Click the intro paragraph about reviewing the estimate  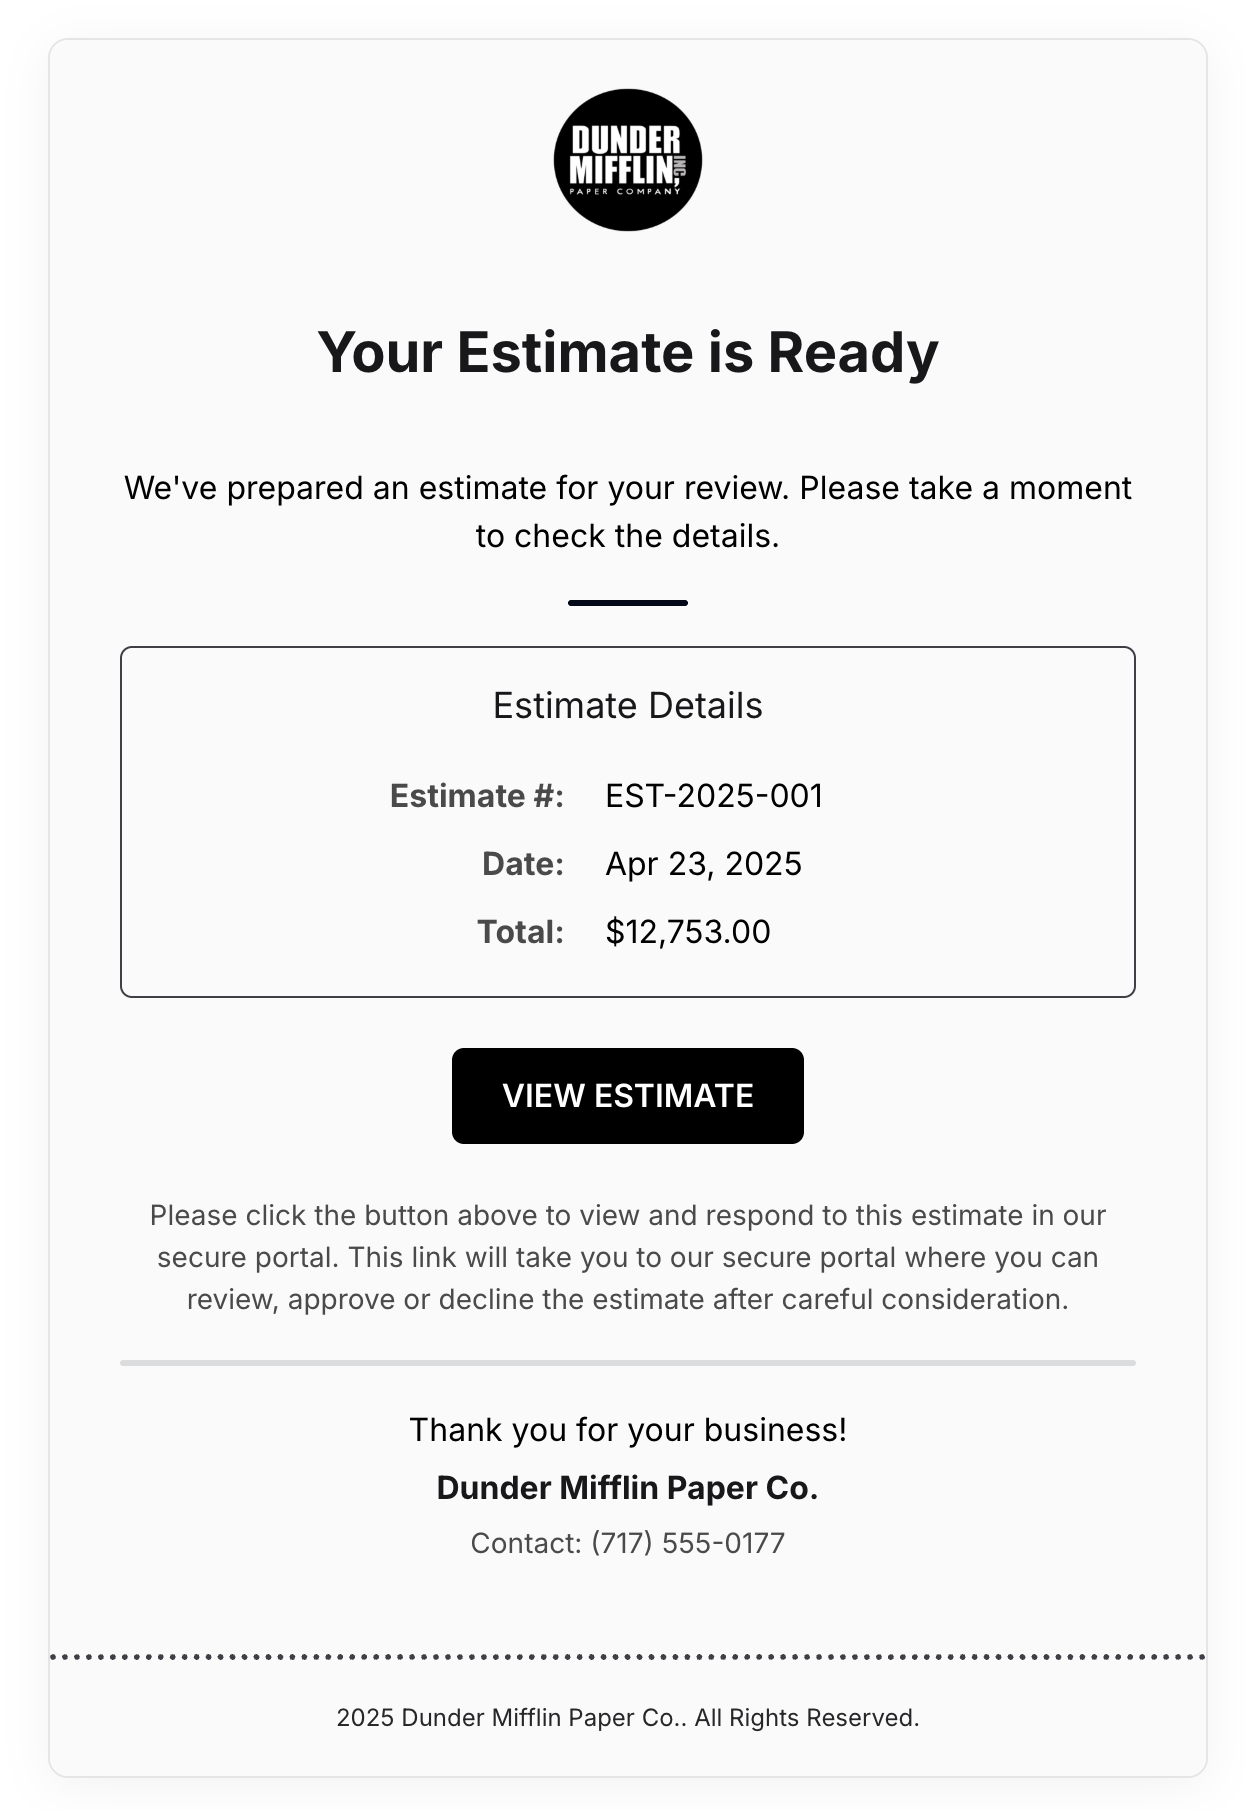(628, 511)
